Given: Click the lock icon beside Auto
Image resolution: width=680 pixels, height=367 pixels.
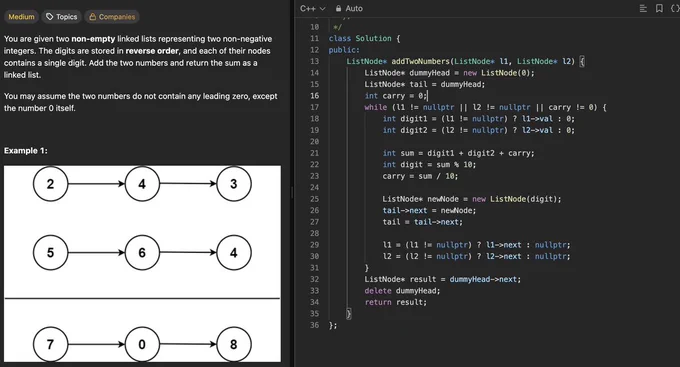Looking at the screenshot, I should pos(338,8).
